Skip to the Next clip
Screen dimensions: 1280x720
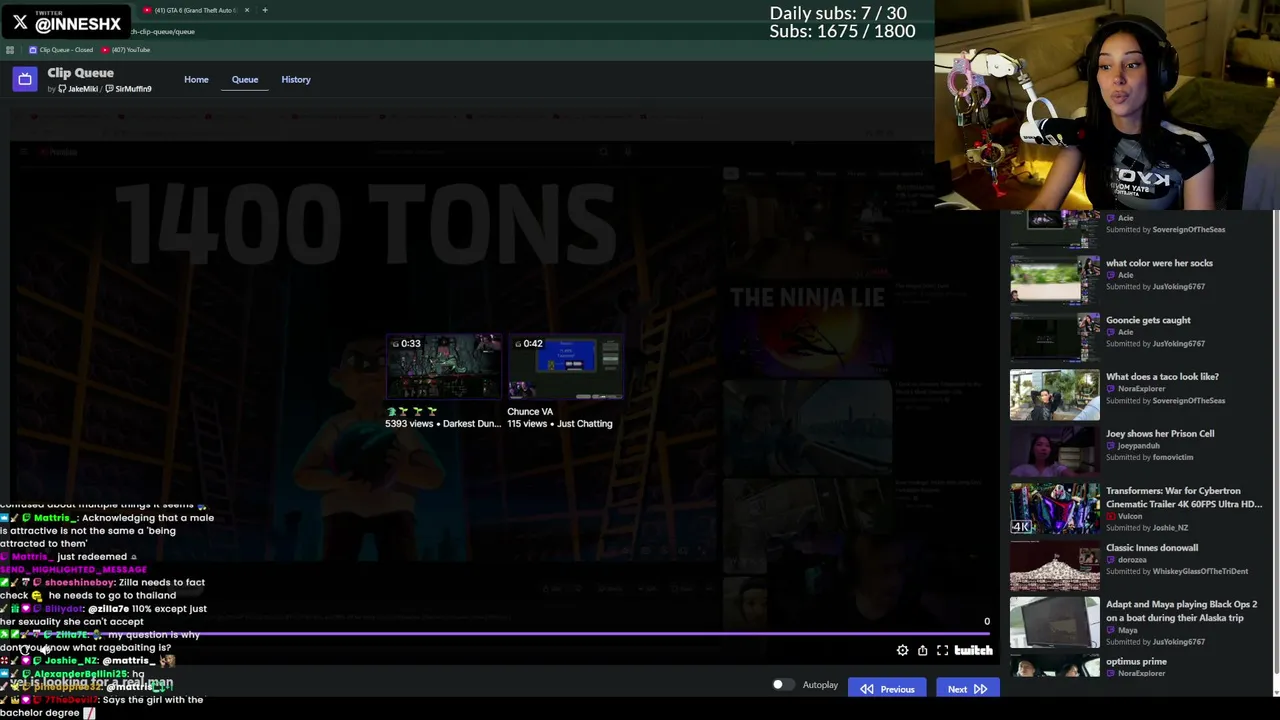tap(967, 689)
